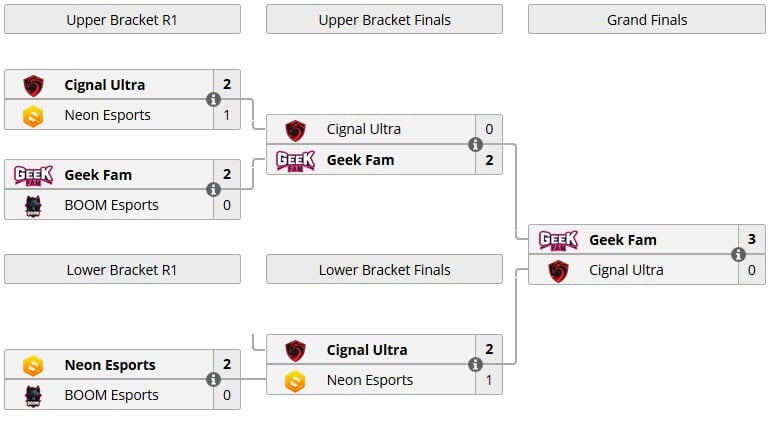The image size is (783, 437).
Task: Click Geek Fam logo in Upper Bracket Finals
Action: [295, 160]
